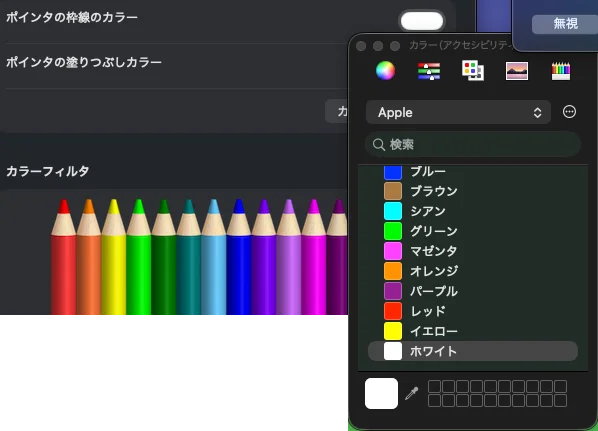The image size is (598, 431).
Task: Select the パープル color row
Action: (x=473, y=291)
